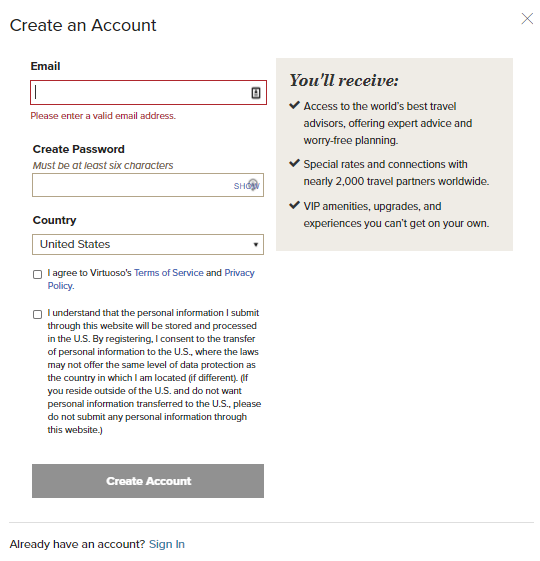
Task: Show the password with SHOW toggle
Action: [x=246, y=186]
